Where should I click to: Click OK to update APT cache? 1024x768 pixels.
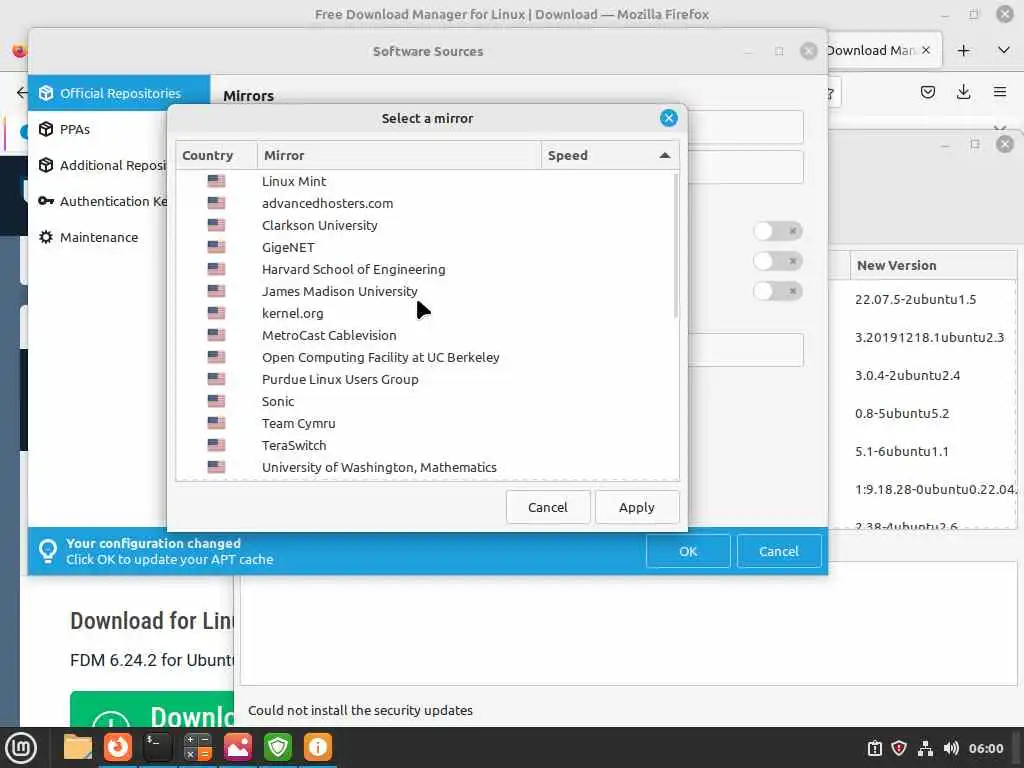click(x=688, y=551)
